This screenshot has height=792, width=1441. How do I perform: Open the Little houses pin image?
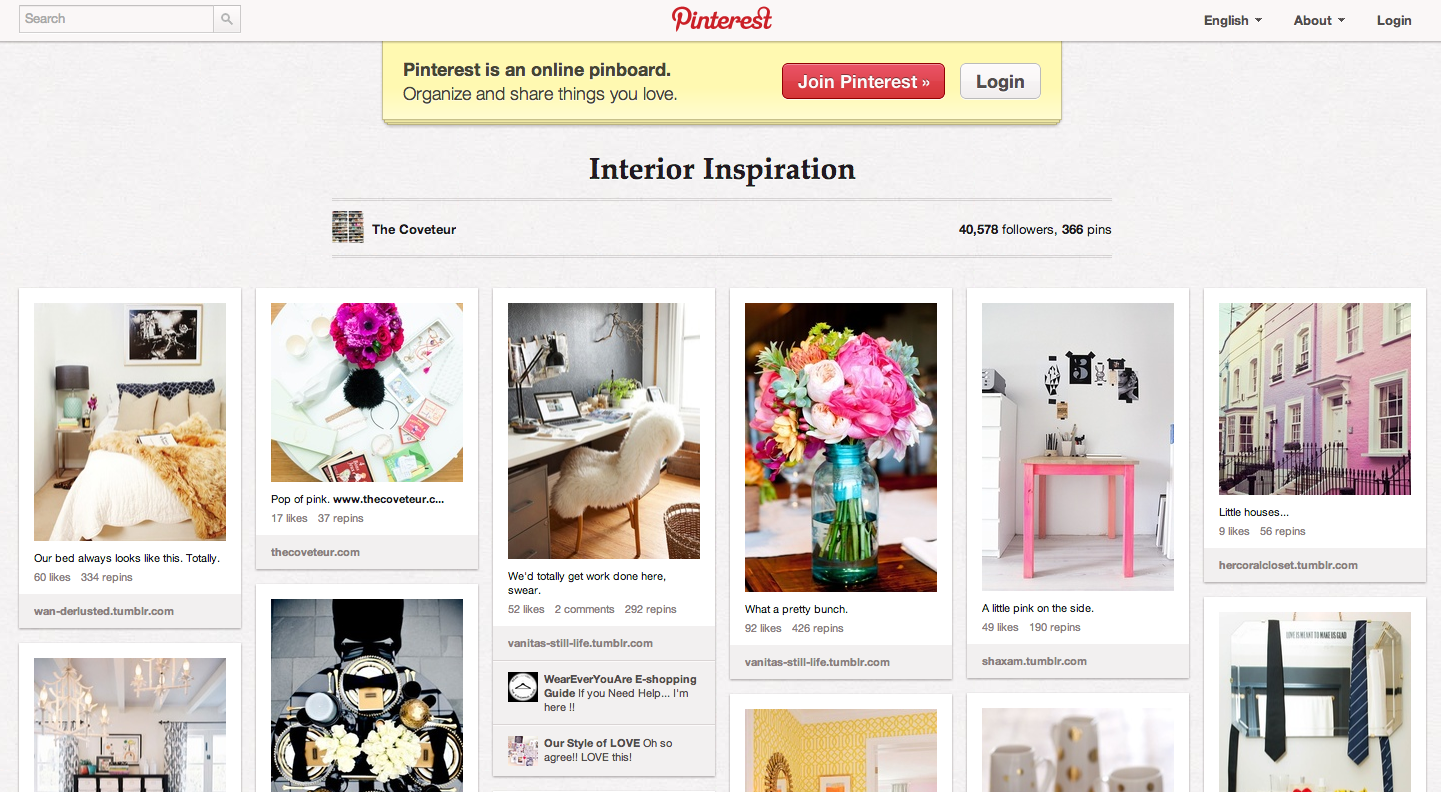(x=1315, y=399)
